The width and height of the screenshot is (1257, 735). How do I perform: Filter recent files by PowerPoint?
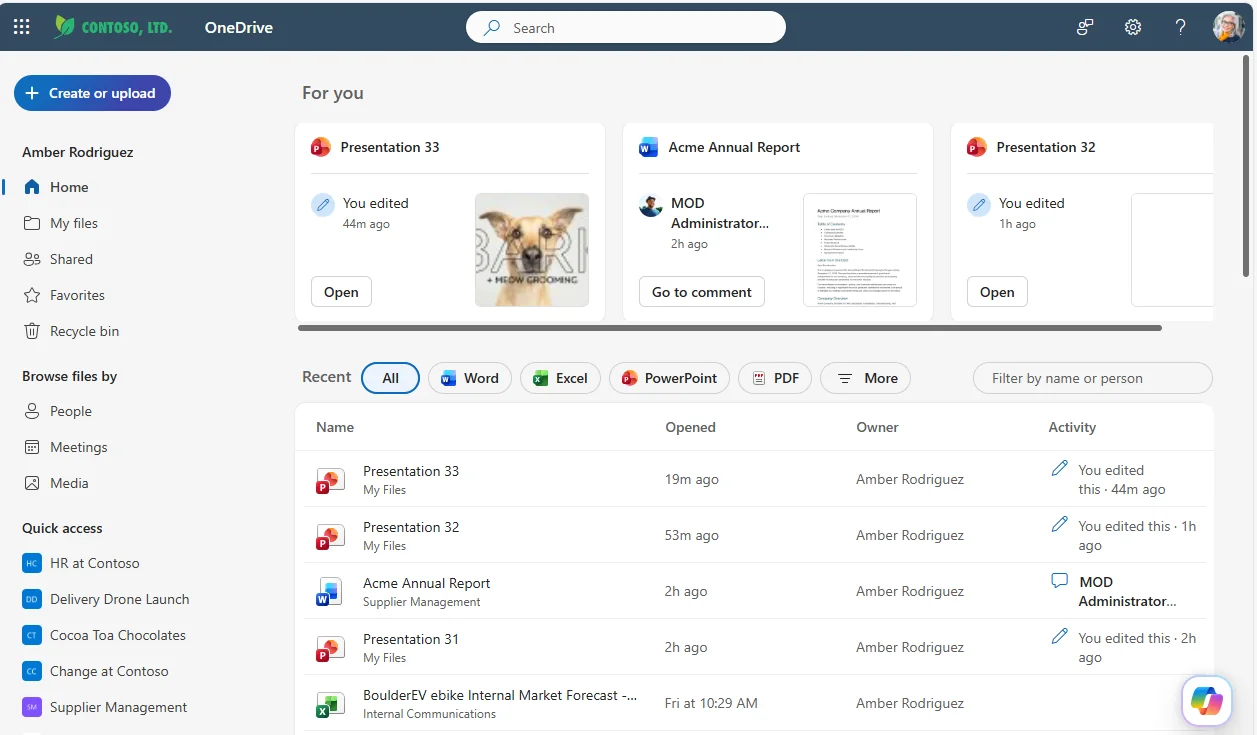(669, 378)
